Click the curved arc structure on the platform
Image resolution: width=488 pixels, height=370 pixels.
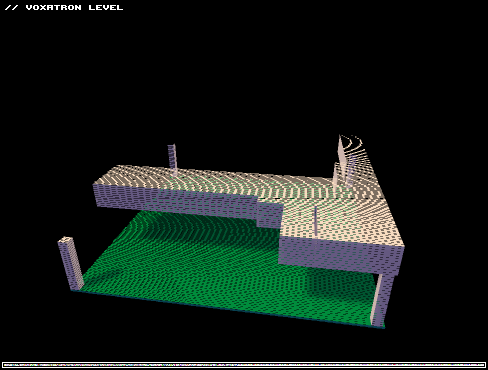(358, 157)
